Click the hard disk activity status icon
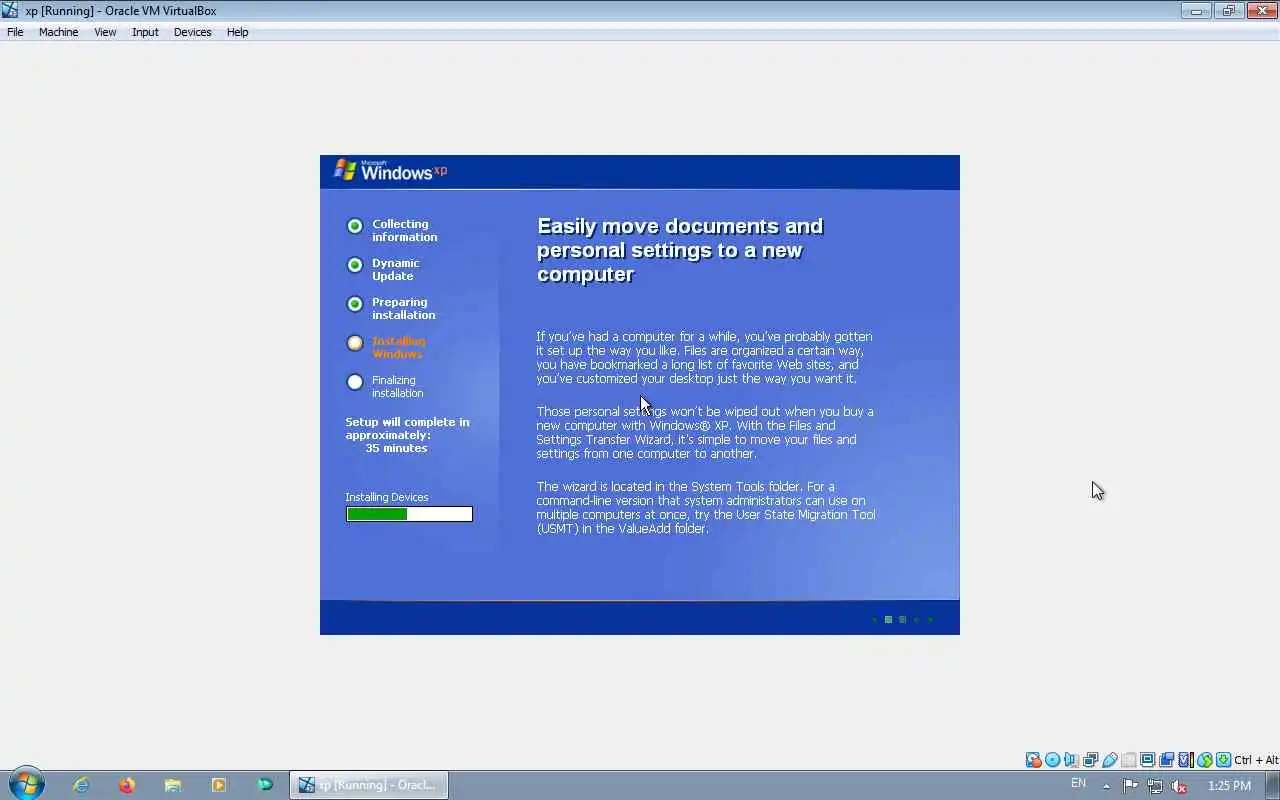The width and height of the screenshot is (1280, 800). pos(1033,760)
